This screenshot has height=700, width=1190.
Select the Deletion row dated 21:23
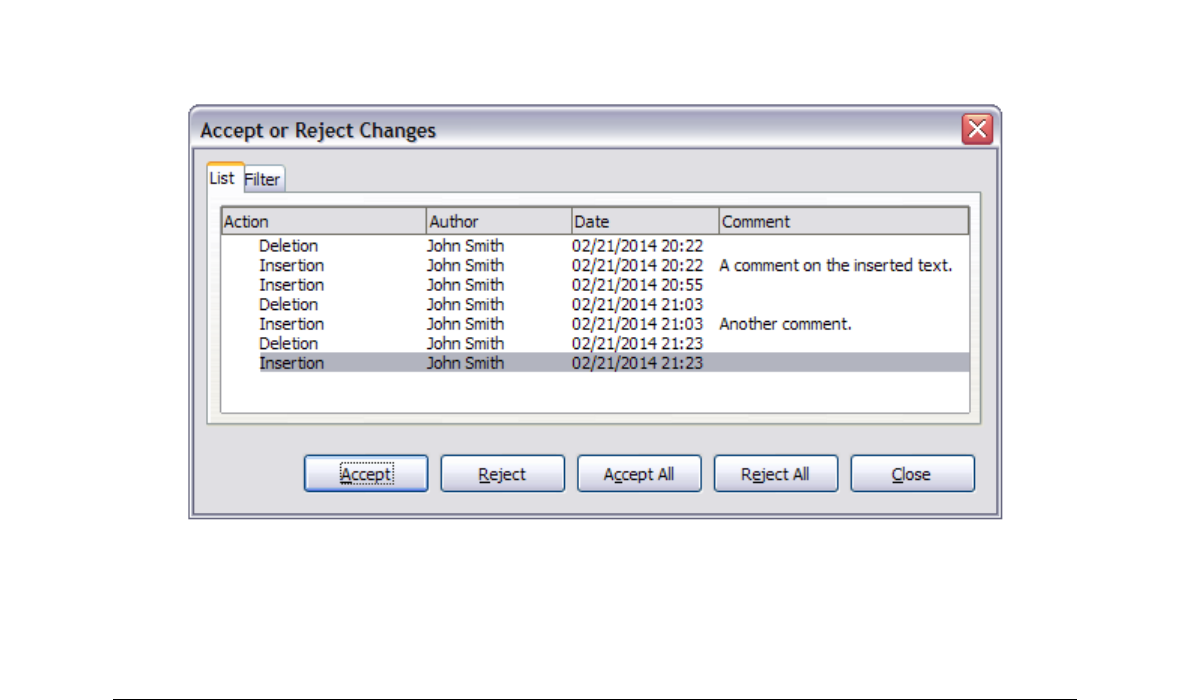595,344
